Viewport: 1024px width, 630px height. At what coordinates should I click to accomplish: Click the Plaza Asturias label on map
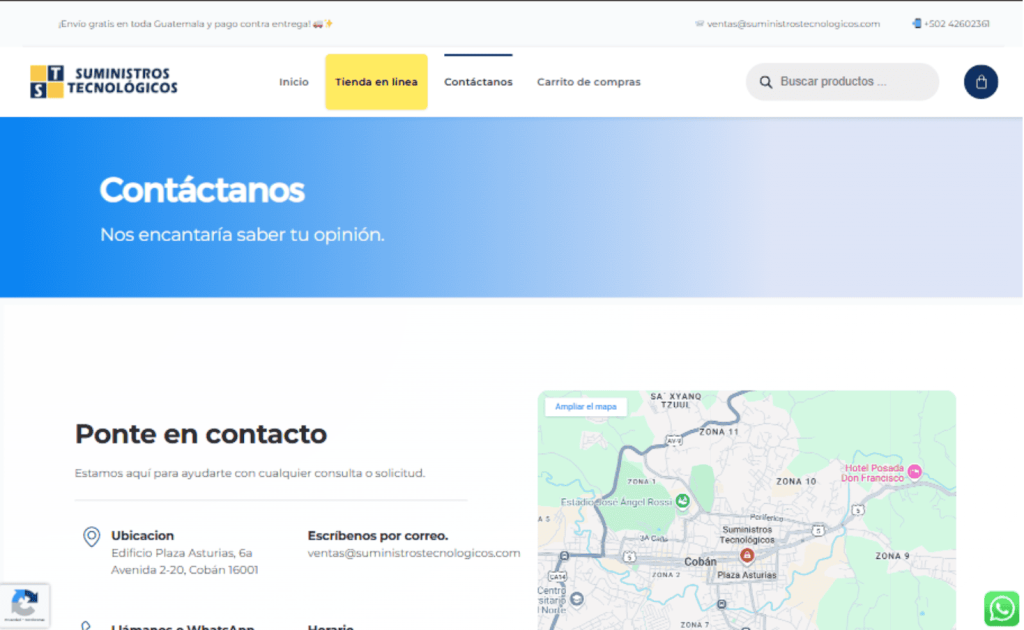(746, 575)
